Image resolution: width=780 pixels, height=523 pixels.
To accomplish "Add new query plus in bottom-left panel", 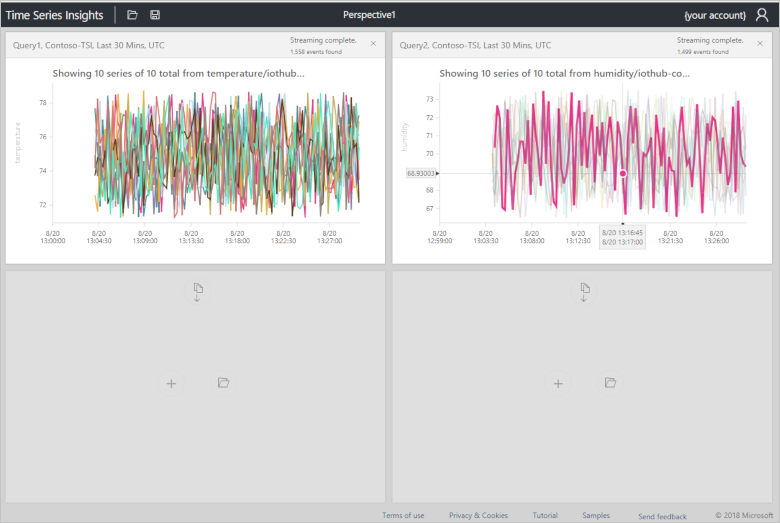I will click(171, 384).
